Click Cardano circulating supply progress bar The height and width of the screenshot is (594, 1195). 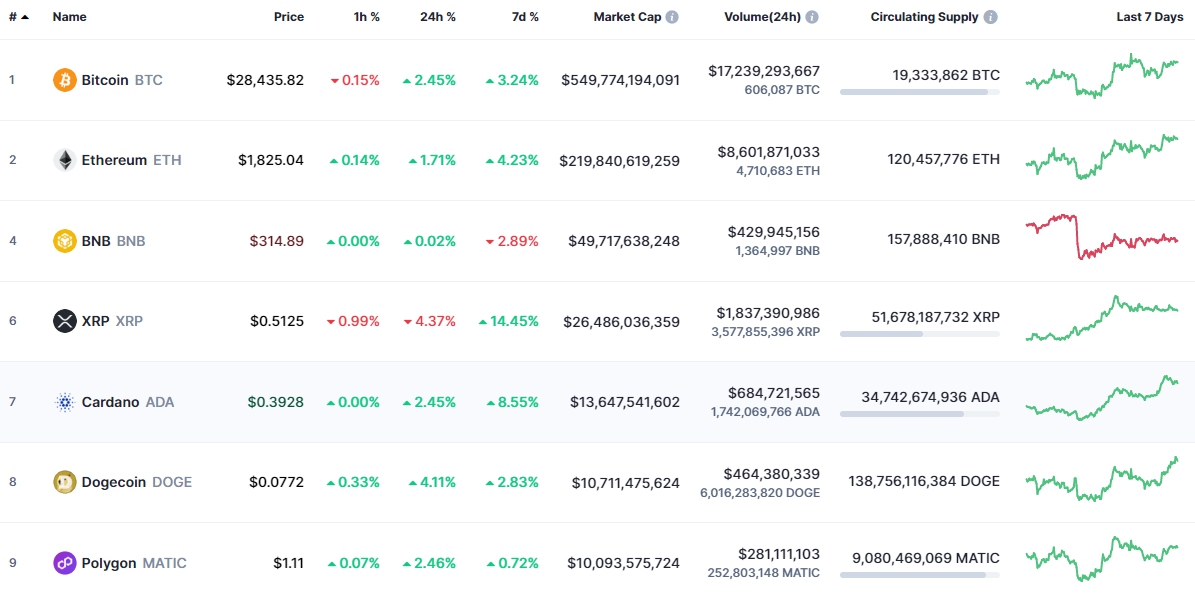point(920,414)
